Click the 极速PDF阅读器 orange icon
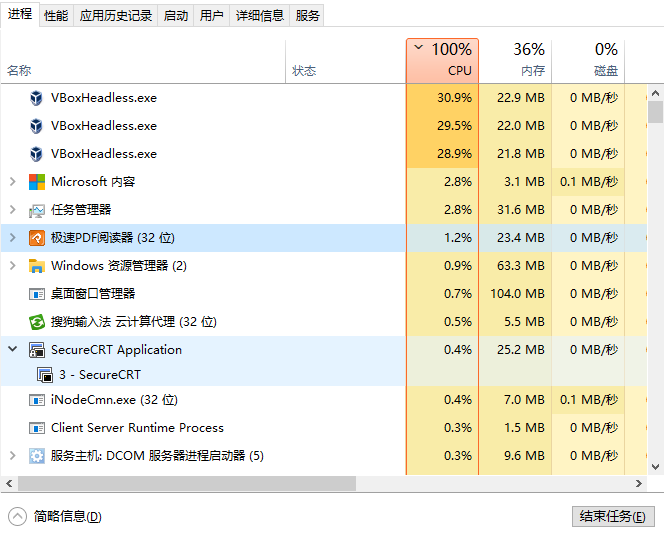 37,238
